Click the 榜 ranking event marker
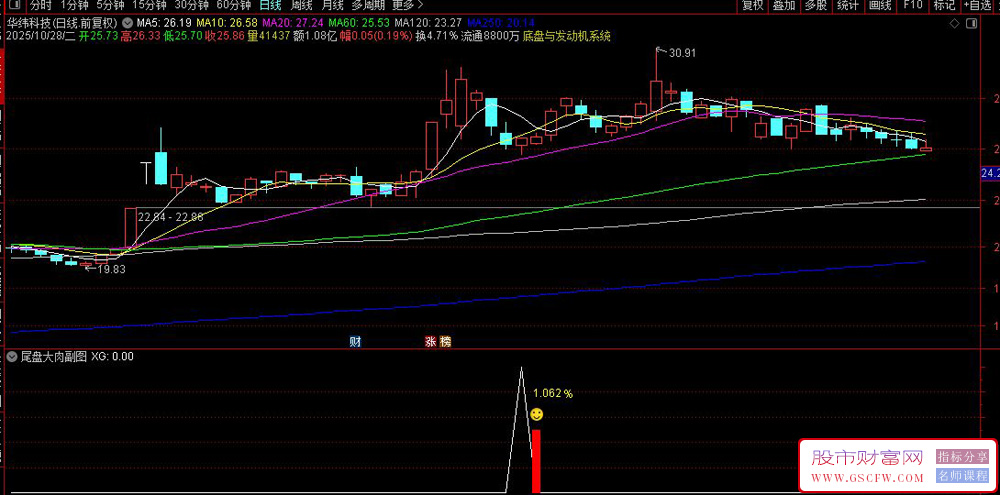Viewport: 1000px width, 495px height. coord(445,342)
